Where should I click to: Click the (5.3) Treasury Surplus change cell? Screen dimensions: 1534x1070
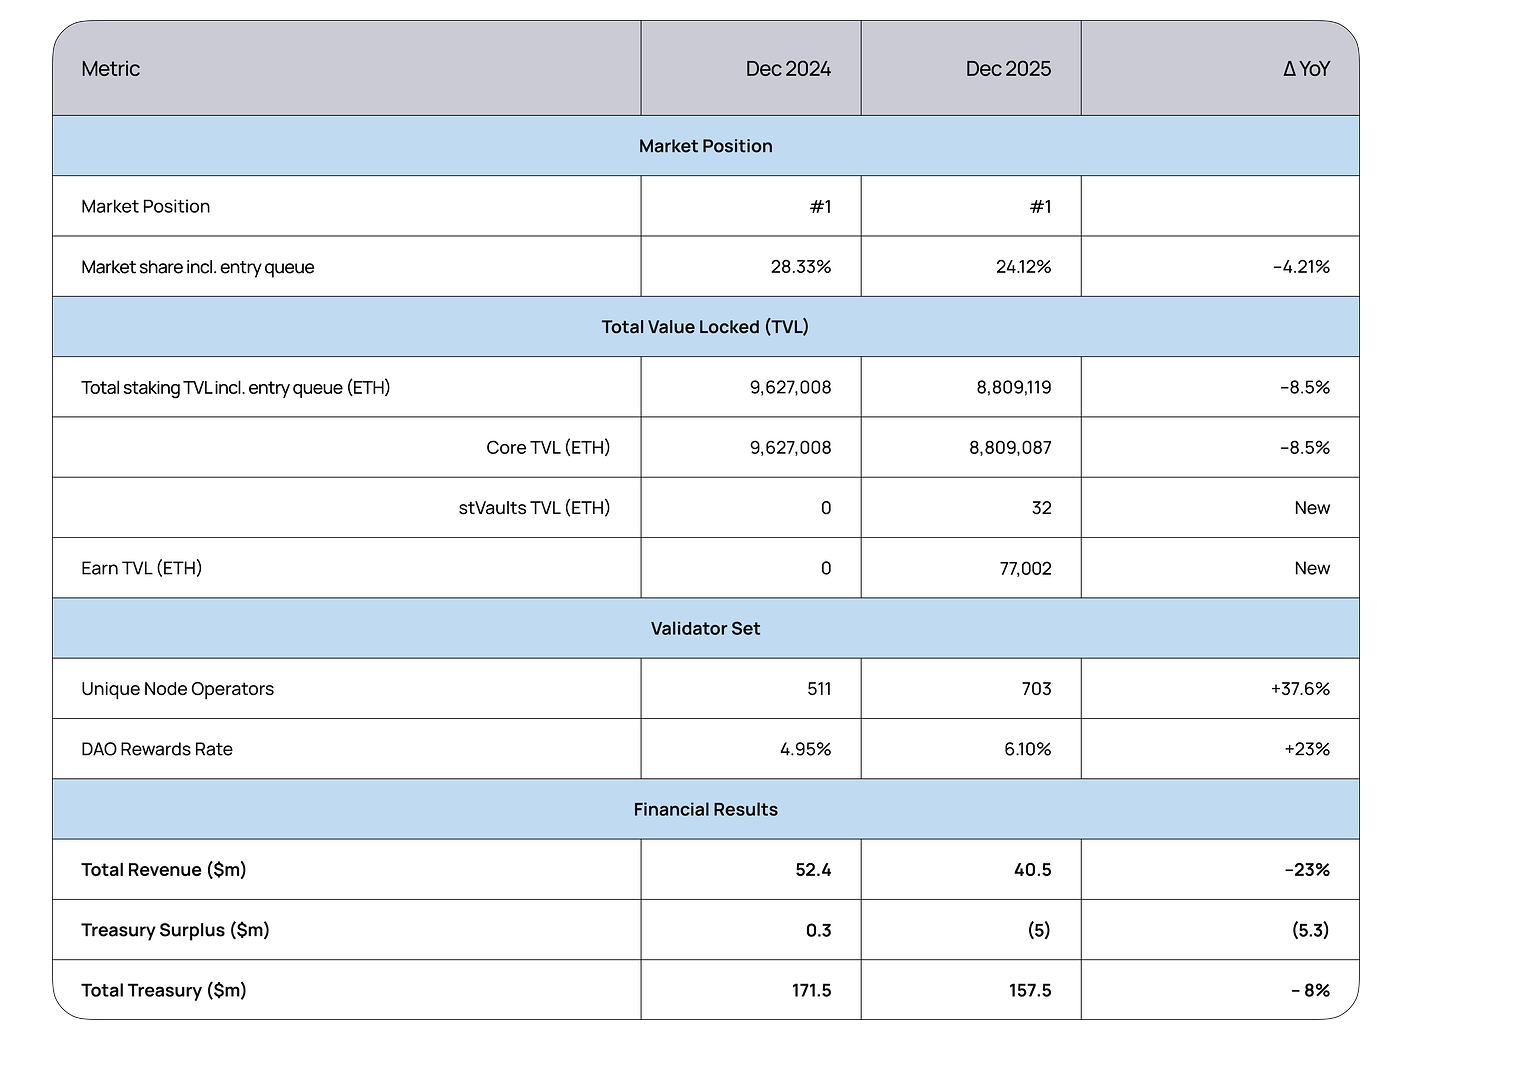(x=1310, y=931)
